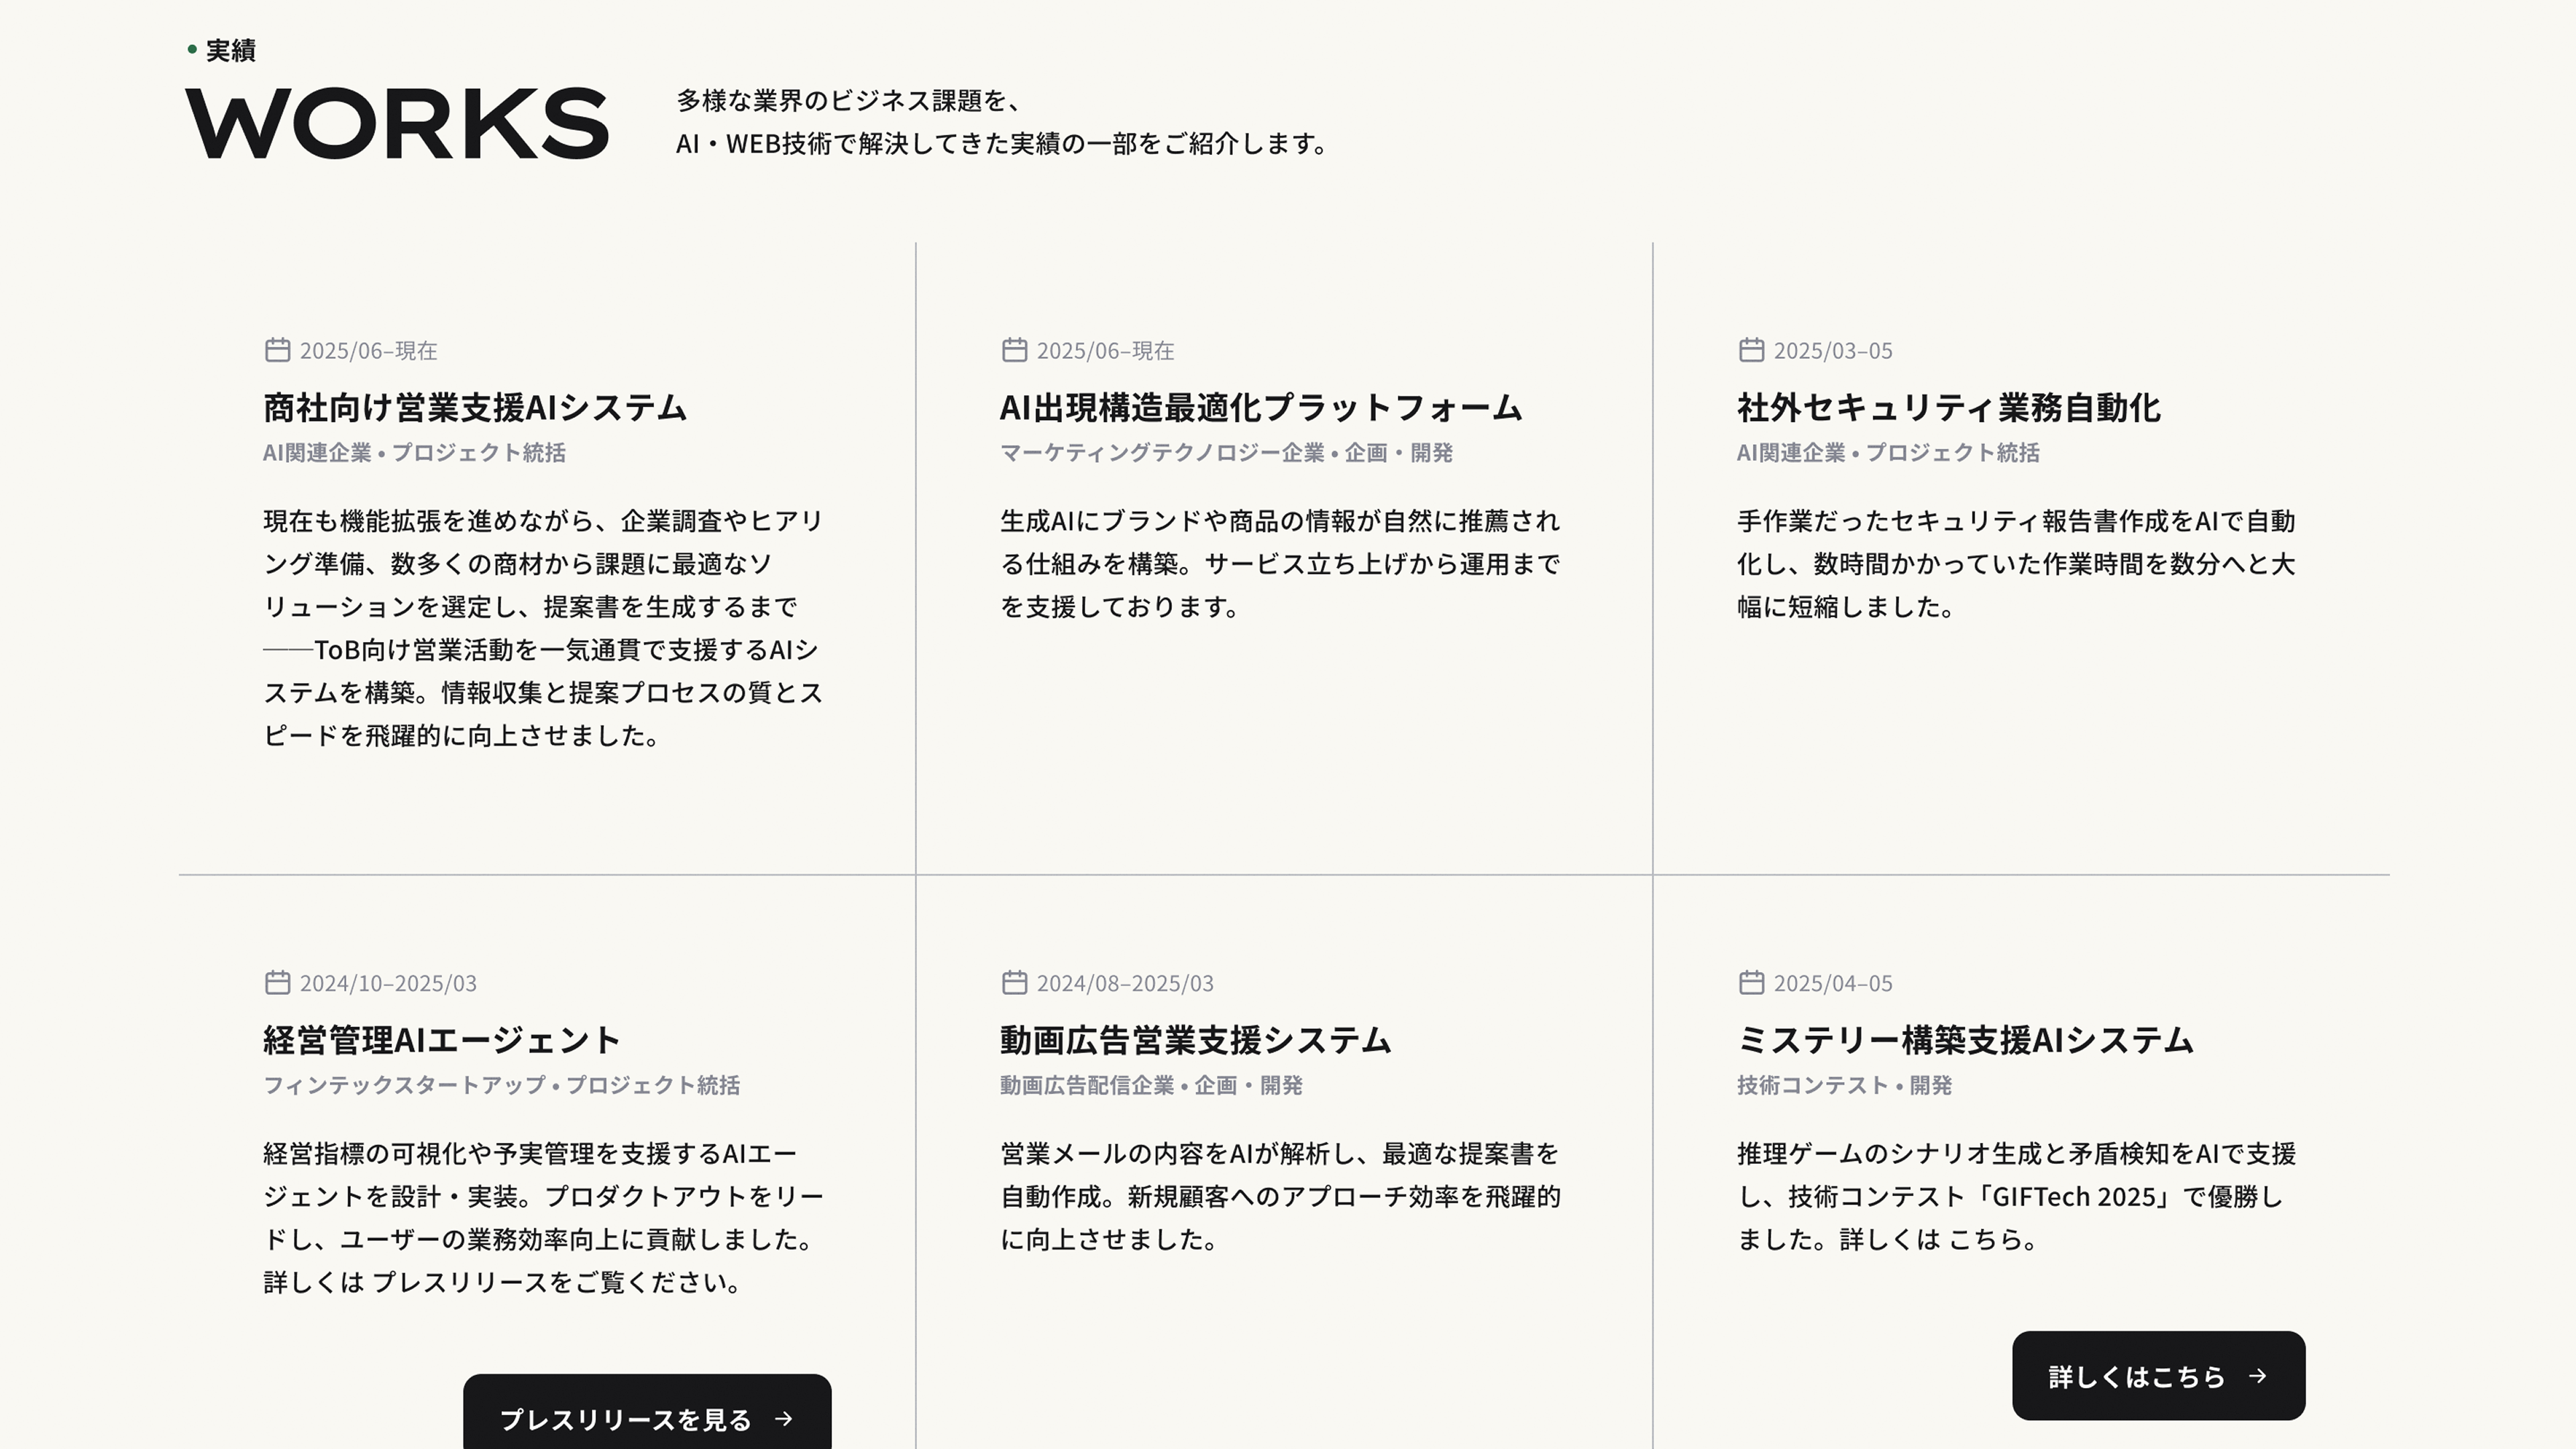Click the WORKS section title
The width and height of the screenshot is (2576, 1449).
click(x=397, y=124)
